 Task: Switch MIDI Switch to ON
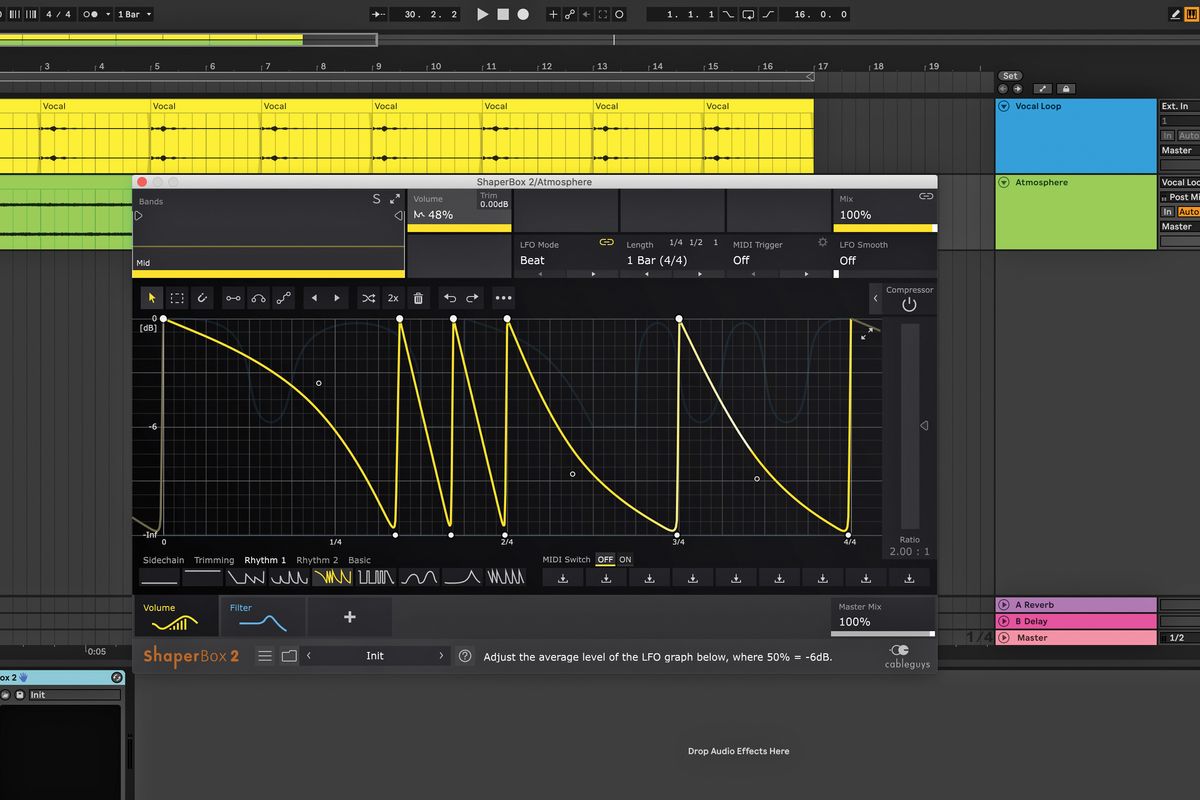624,559
